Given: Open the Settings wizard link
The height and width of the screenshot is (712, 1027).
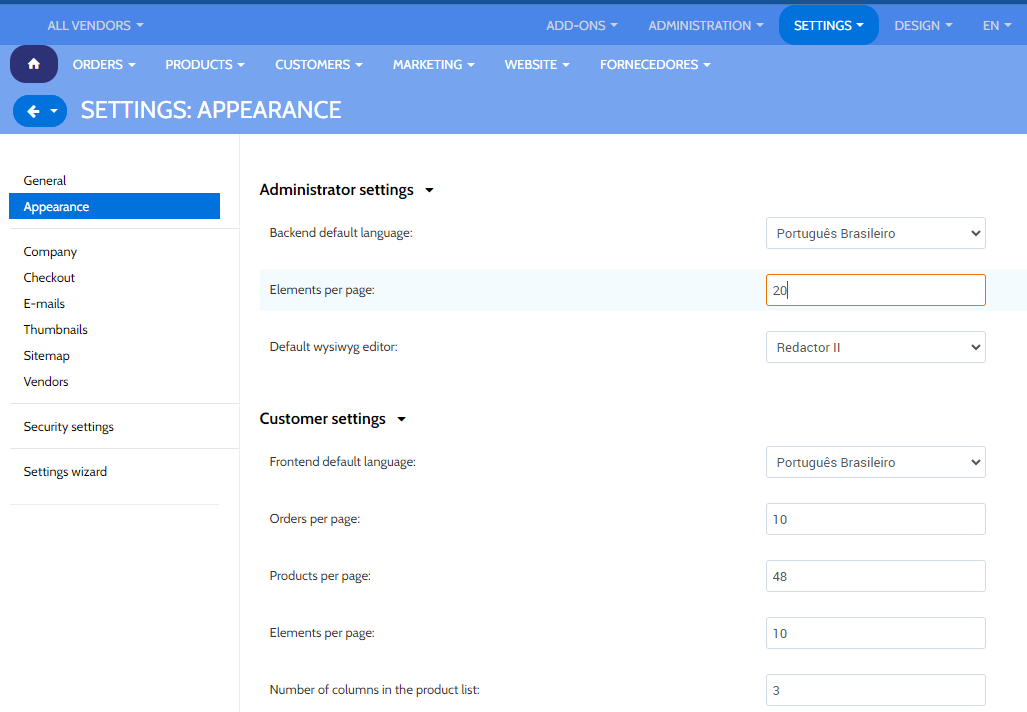Looking at the screenshot, I should pyautogui.click(x=65, y=472).
